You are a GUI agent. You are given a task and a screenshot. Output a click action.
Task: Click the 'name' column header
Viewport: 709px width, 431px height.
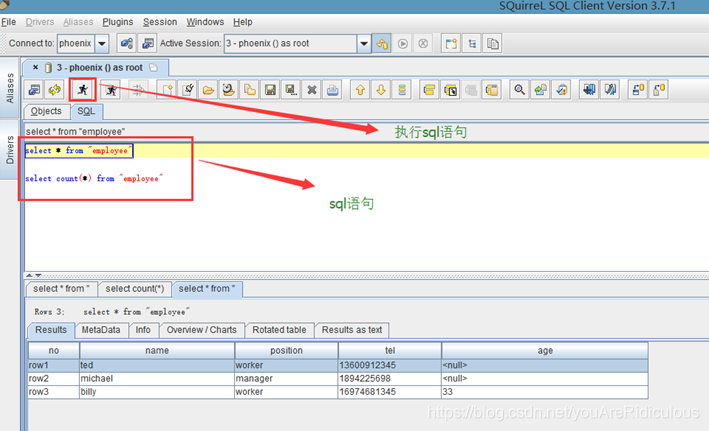coord(157,350)
